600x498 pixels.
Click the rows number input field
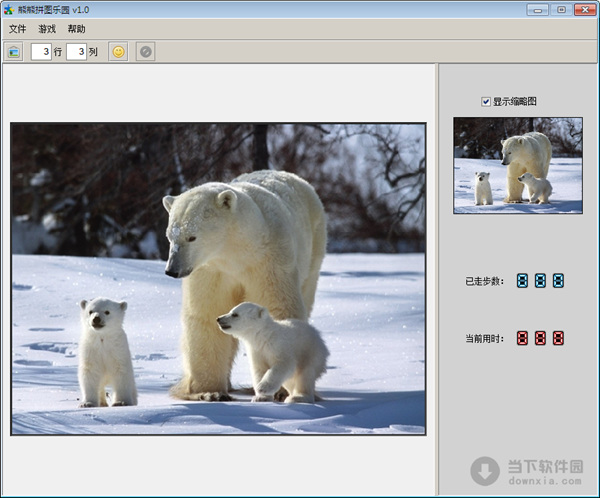[41, 51]
